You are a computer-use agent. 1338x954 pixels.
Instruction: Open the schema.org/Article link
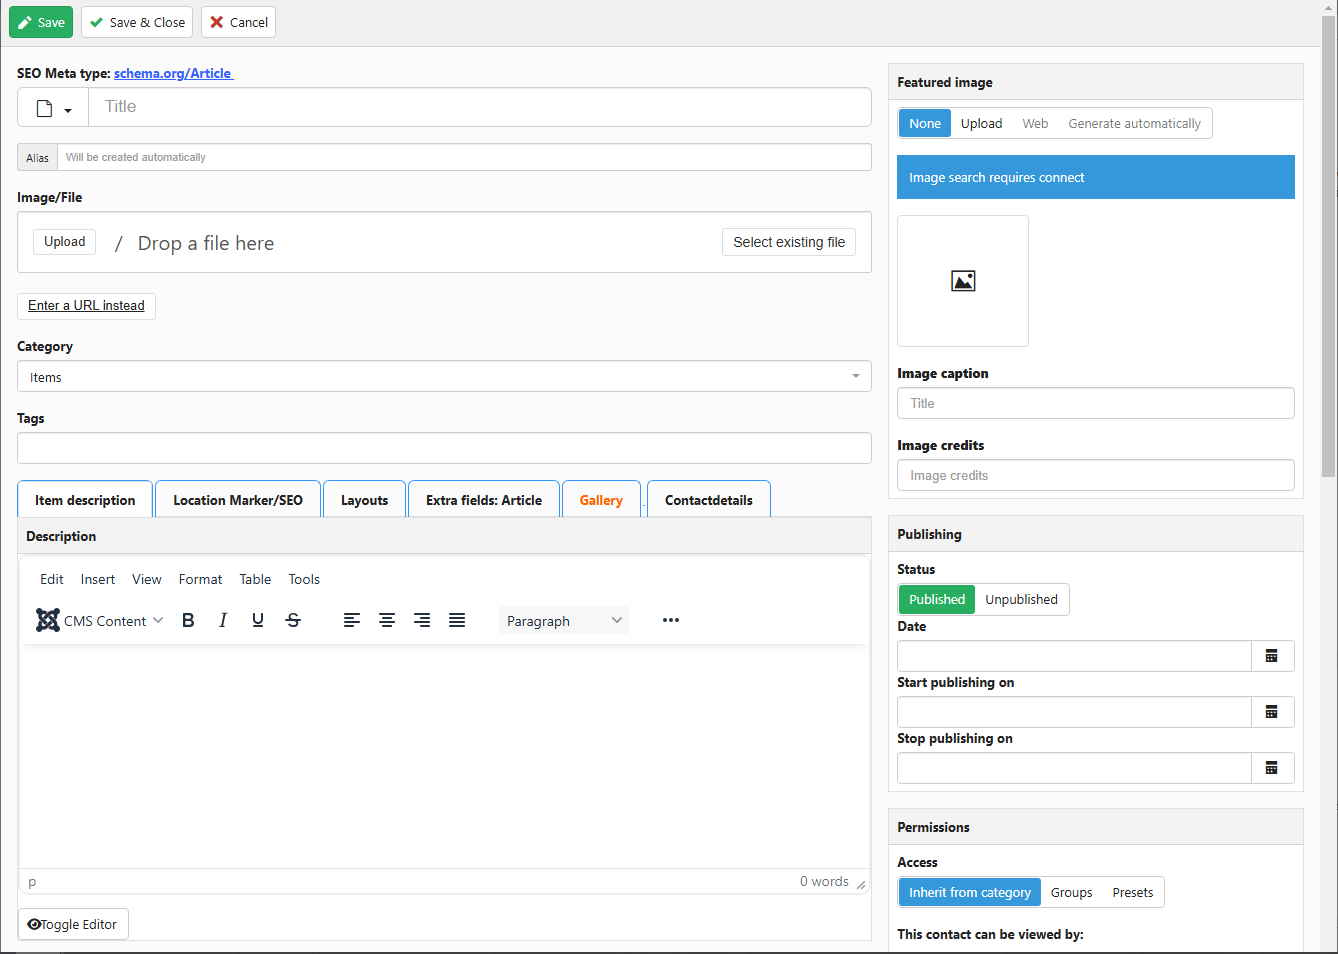172,73
